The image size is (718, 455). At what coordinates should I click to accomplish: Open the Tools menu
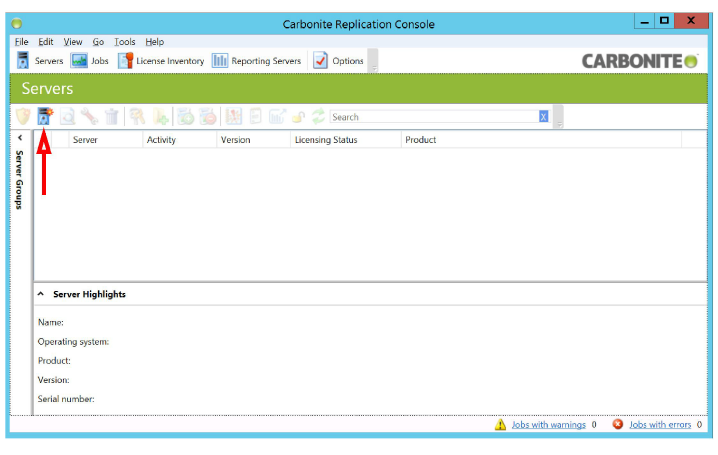(125, 42)
